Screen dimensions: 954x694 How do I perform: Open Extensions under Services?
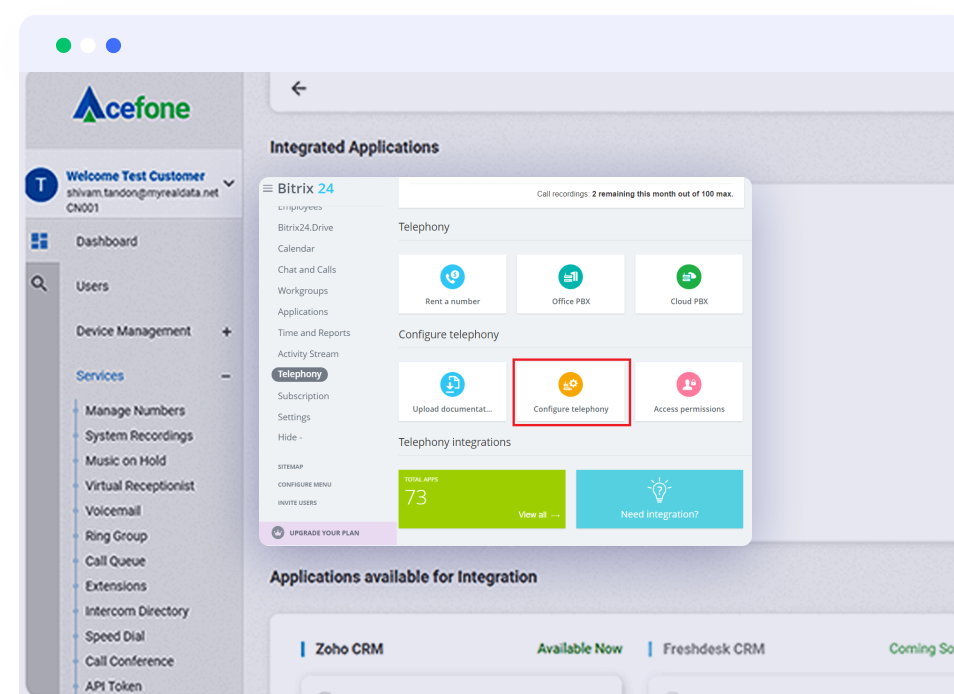pyautogui.click(x=116, y=586)
